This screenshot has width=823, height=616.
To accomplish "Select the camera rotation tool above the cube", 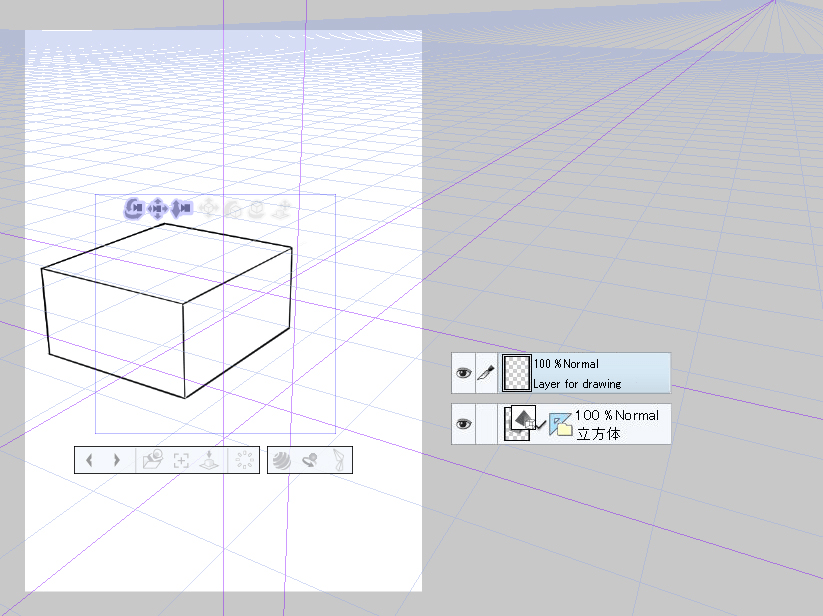I will (x=134, y=209).
